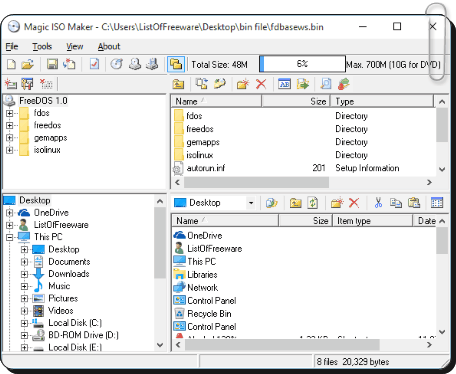
Task: Expand the gemapps tree node
Action: click(9, 138)
